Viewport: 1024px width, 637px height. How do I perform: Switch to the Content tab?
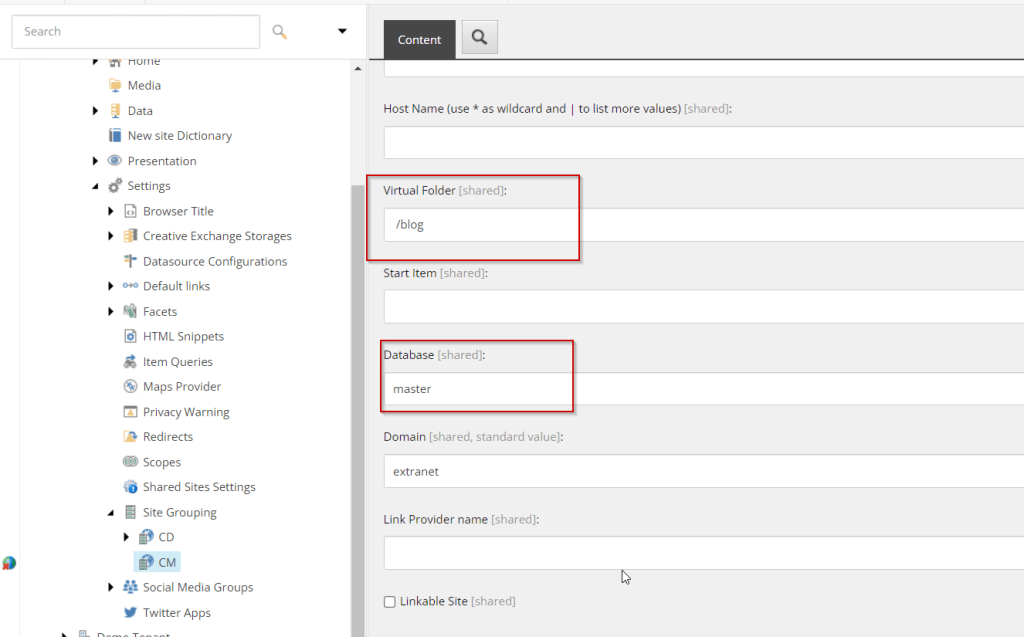[419, 39]
